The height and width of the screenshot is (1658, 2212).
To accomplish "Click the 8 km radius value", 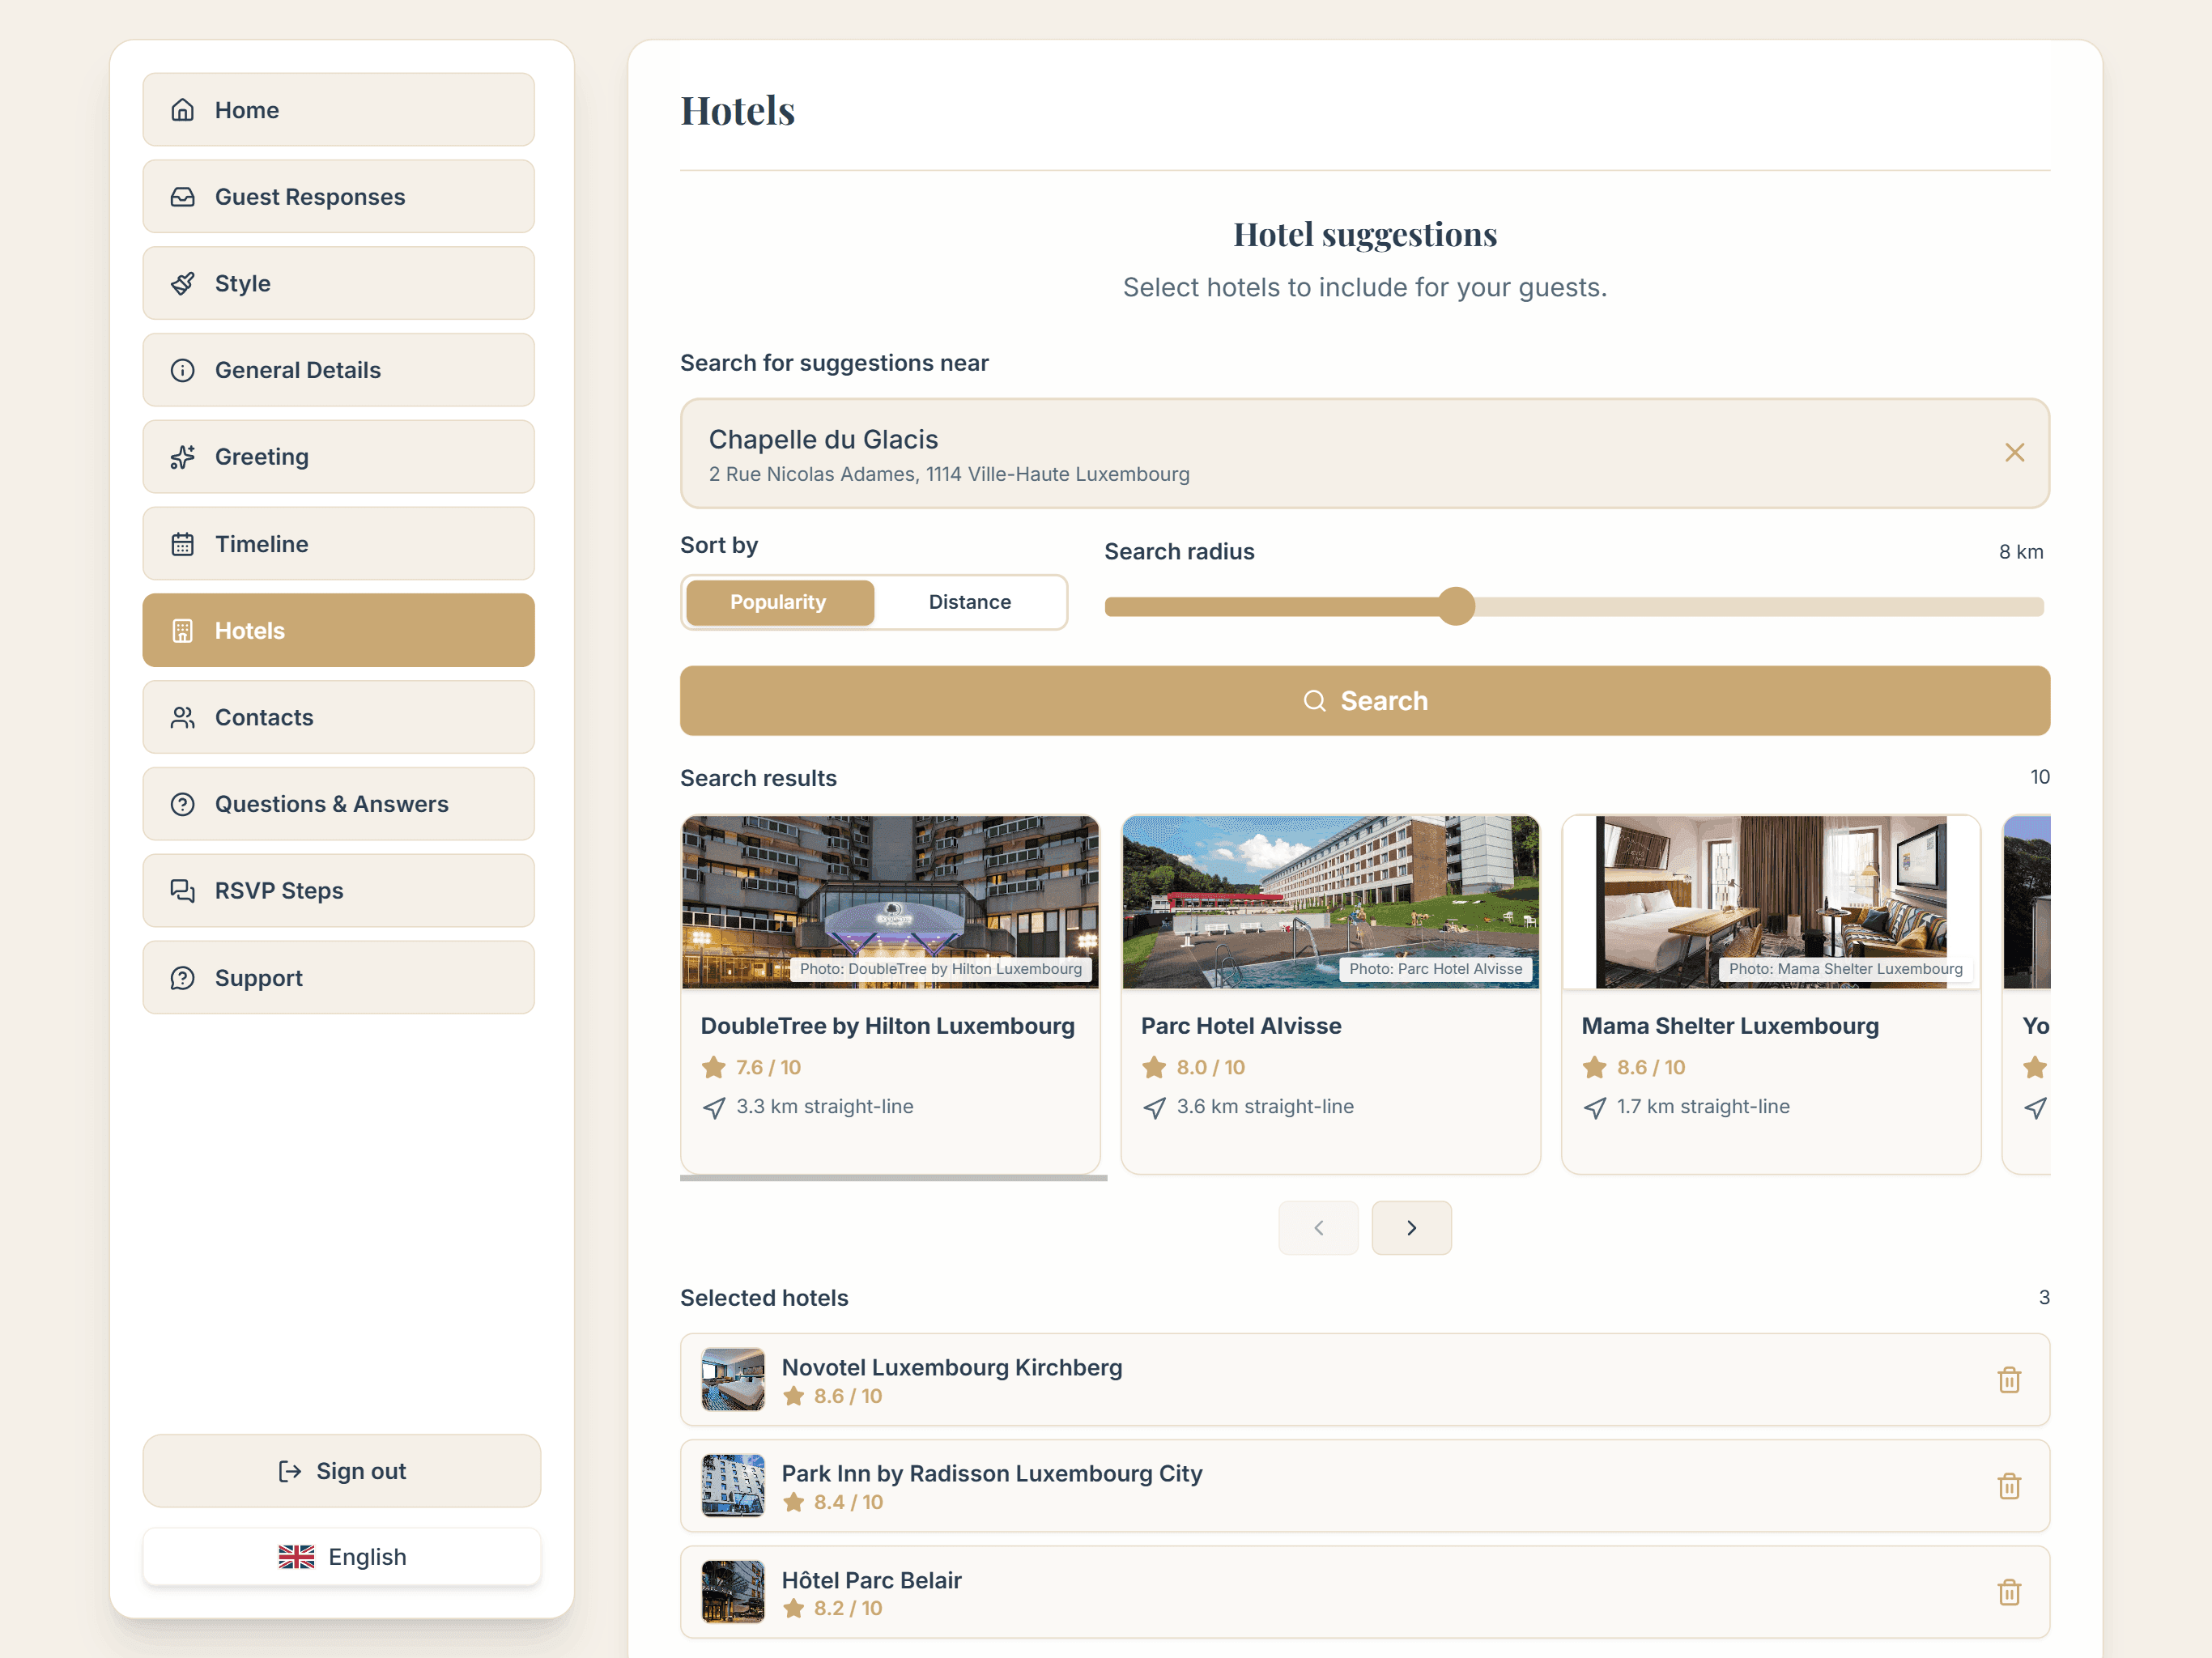I will point(2021,552).
